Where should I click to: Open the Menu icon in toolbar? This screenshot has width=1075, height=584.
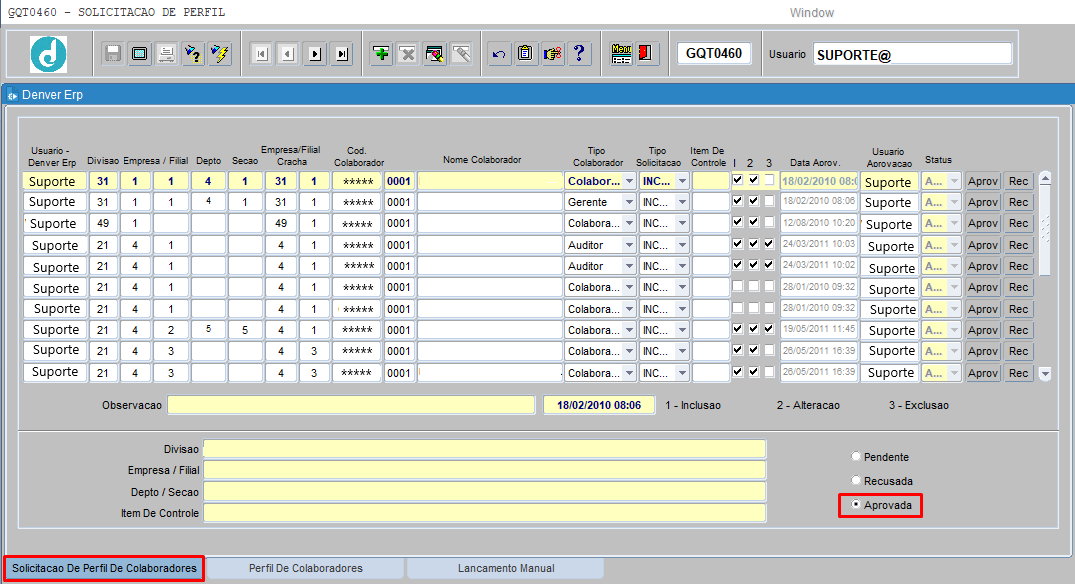621,53
